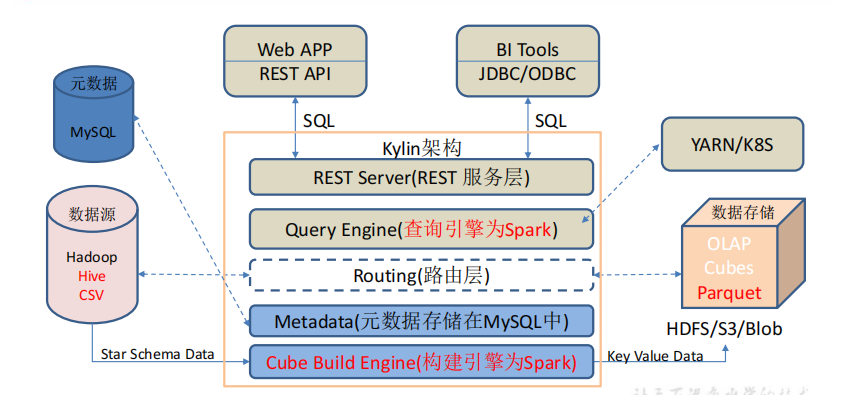
Task: Click the REST Server service layer bar
Action: click(421, 177)
